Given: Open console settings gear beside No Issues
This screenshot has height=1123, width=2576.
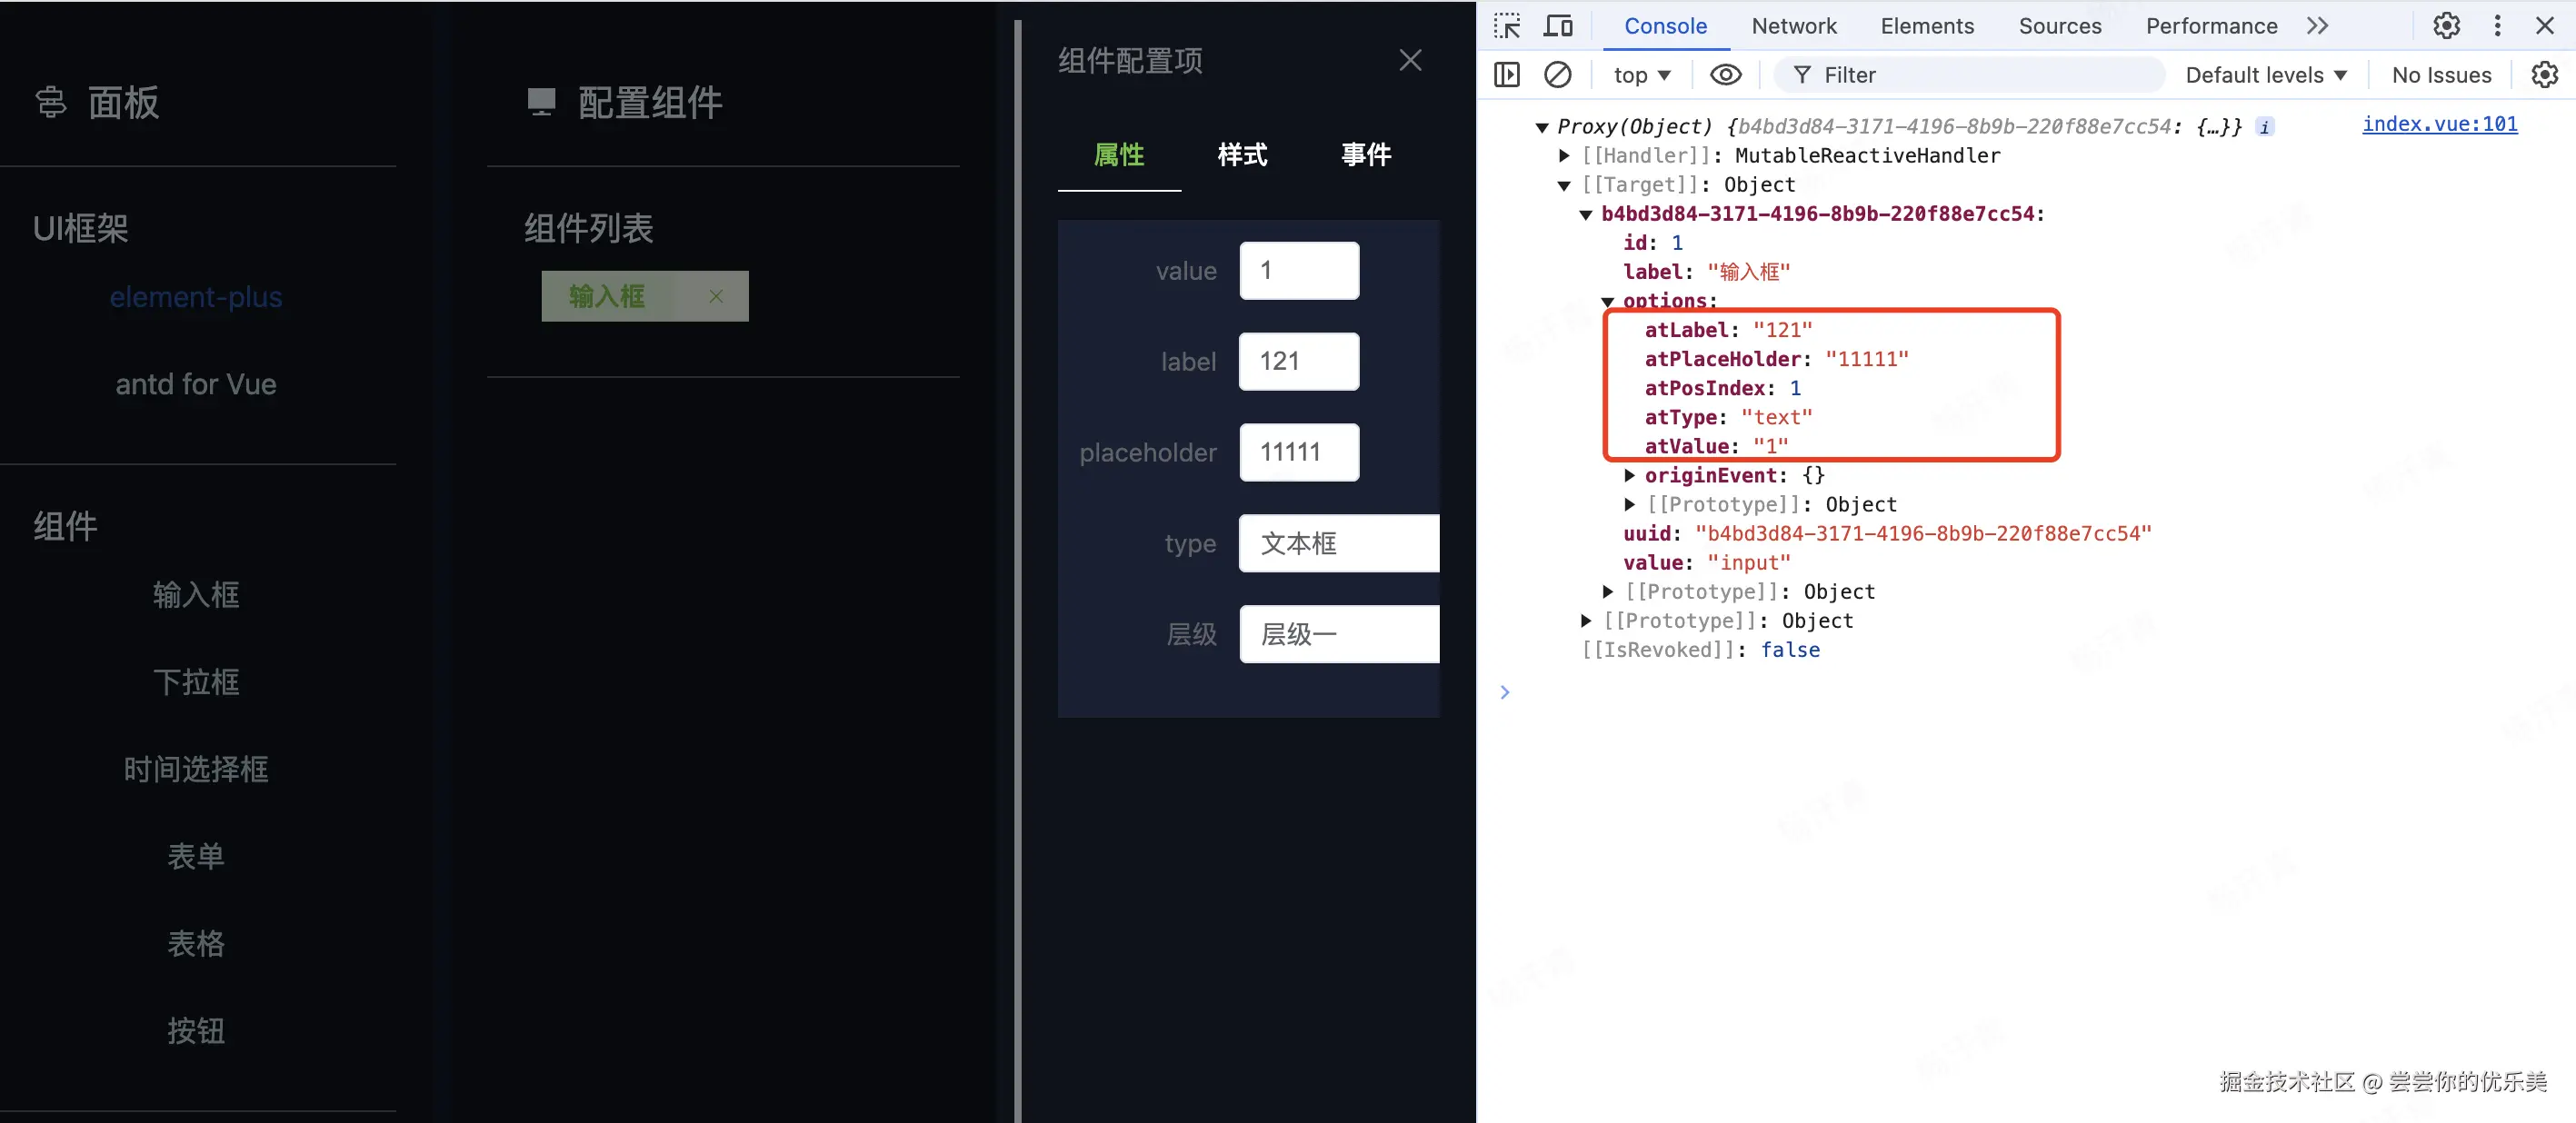Looking at the screenshot, I should pos(2544,75).
